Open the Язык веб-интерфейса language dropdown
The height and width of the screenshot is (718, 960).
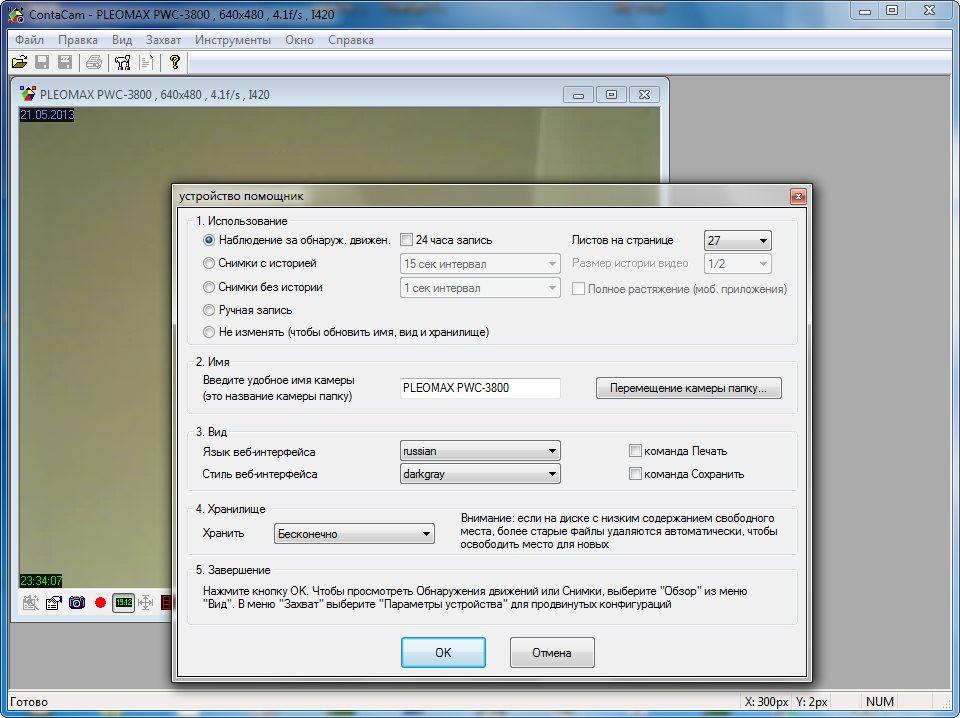click(480, 451)
